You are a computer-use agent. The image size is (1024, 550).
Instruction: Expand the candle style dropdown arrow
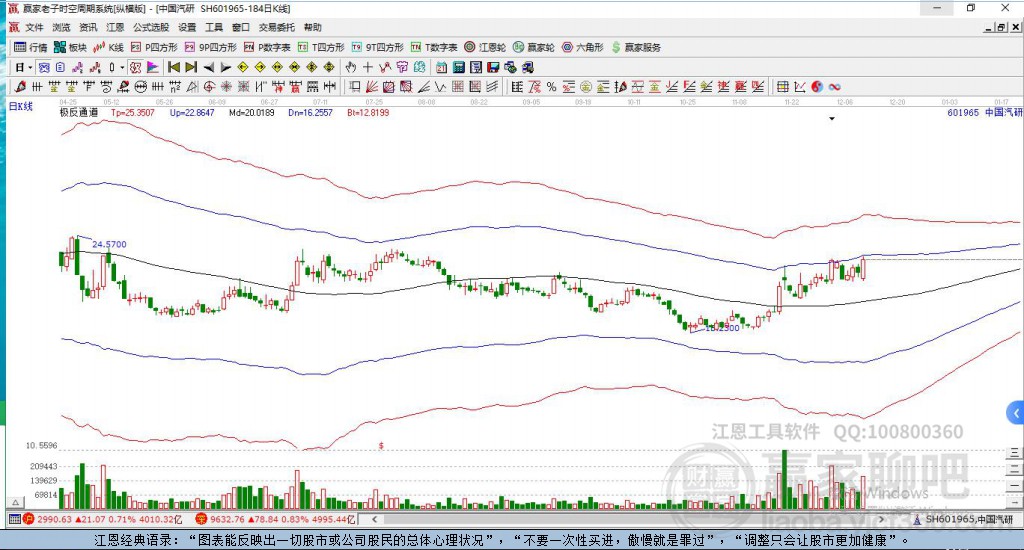121,67
